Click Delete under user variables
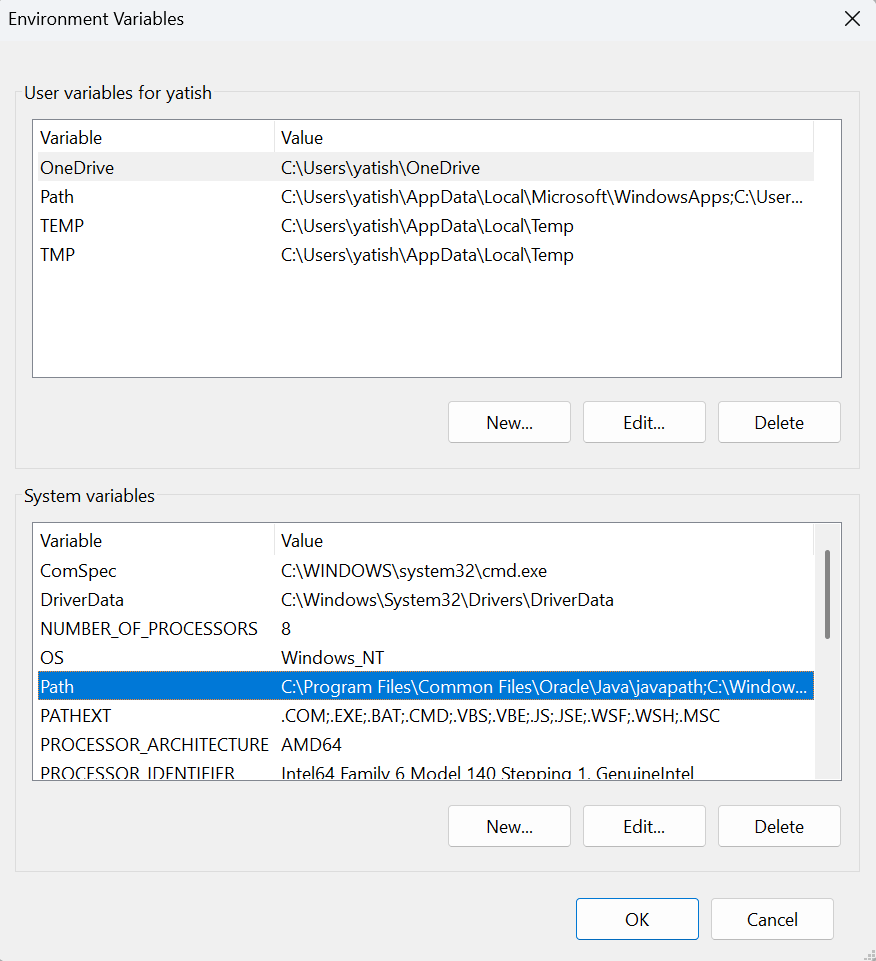Screen dimensions: 876x961 778,421
